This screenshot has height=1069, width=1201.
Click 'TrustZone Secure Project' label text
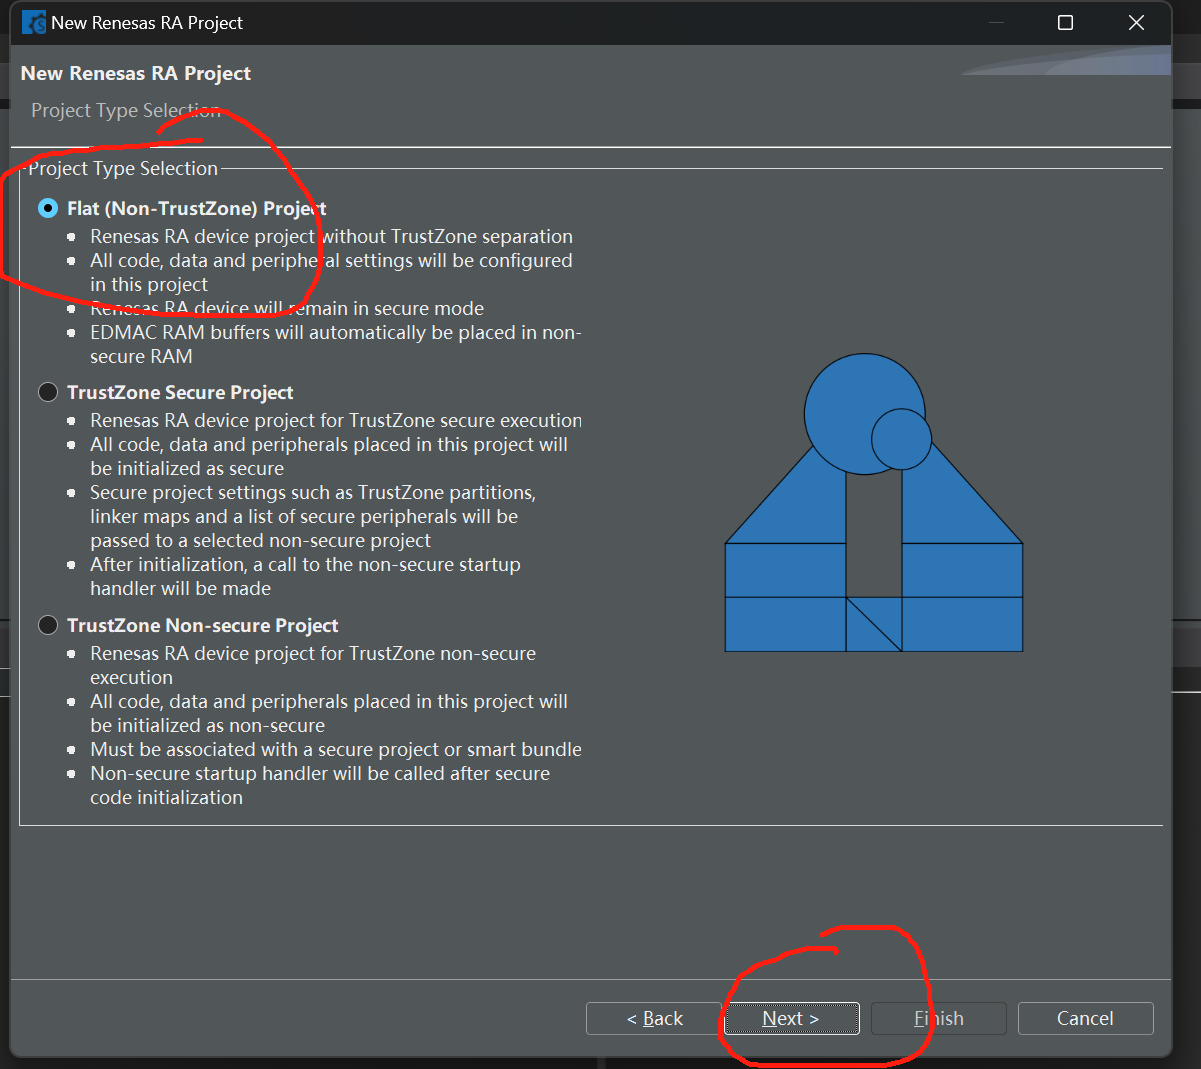(180, 392)
